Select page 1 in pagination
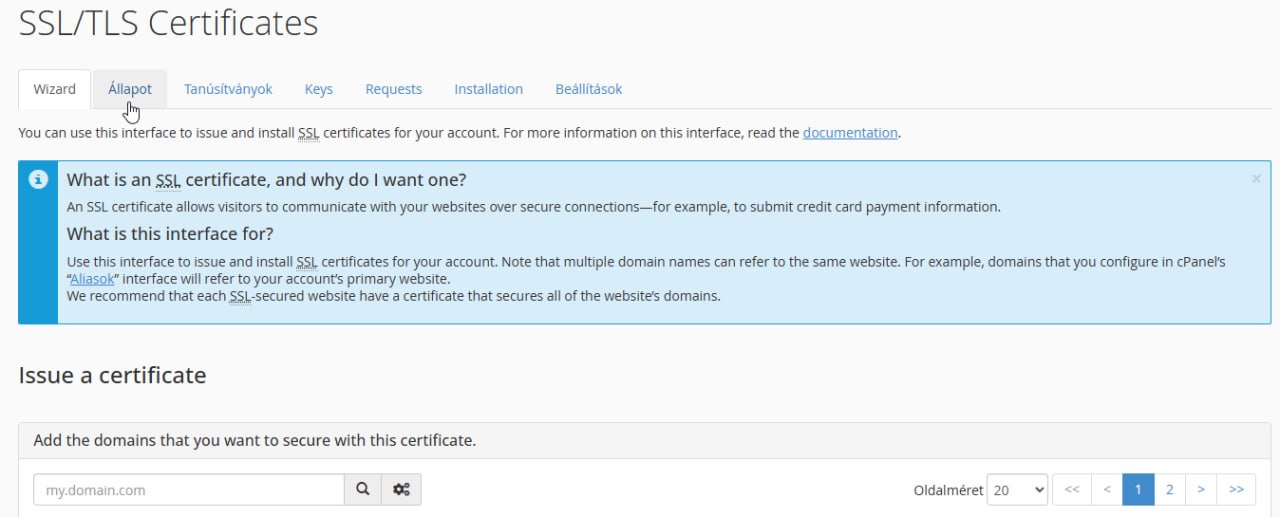The width and height of the screenshot is (1280, 517). coord(1138,490)
